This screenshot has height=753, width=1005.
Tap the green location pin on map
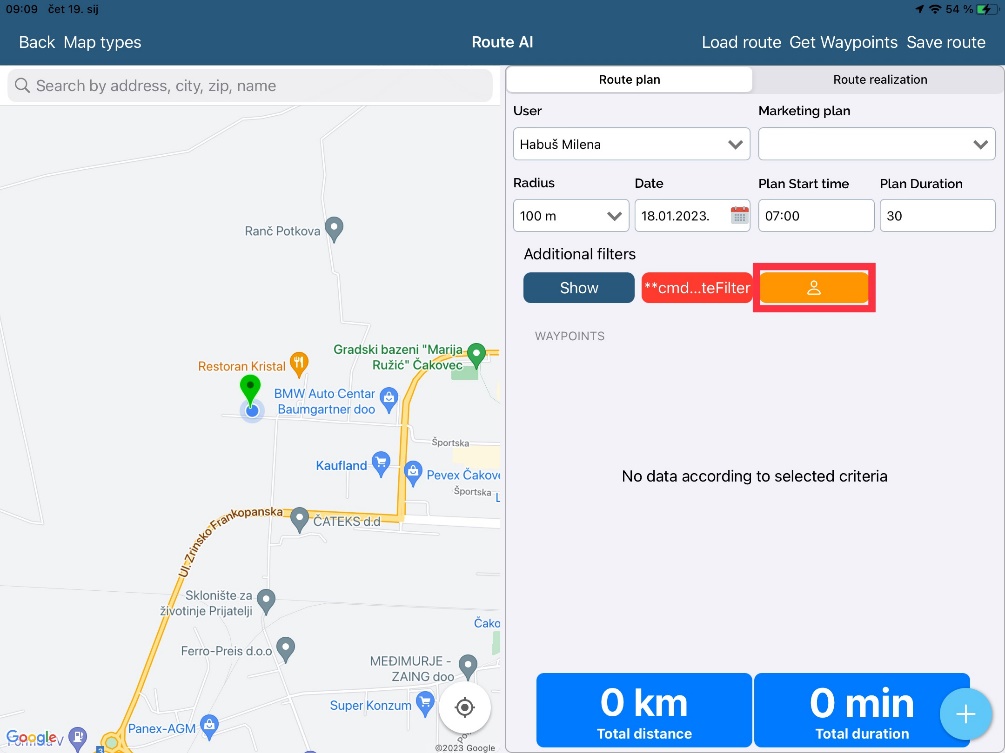point(250,389)
